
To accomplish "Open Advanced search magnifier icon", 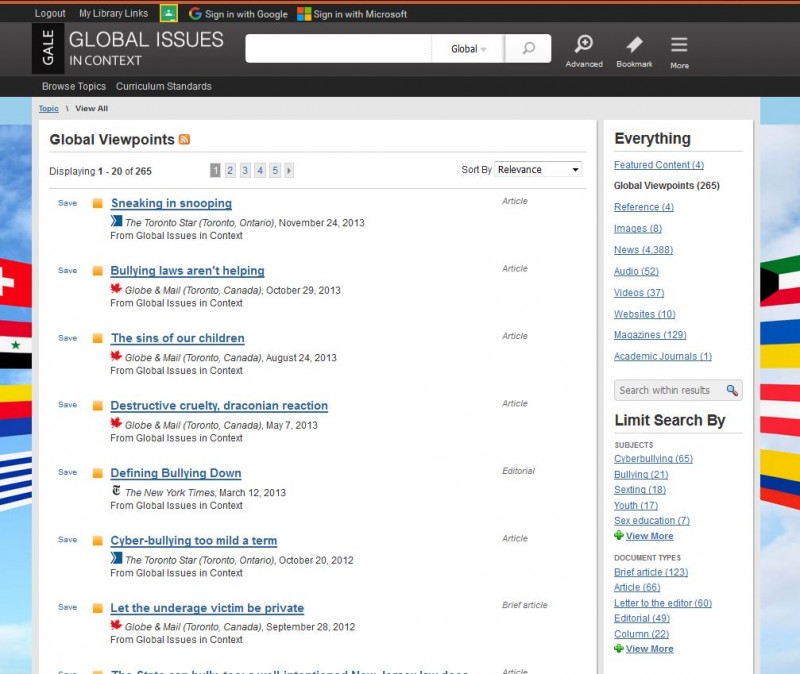I will coord(584,44).
